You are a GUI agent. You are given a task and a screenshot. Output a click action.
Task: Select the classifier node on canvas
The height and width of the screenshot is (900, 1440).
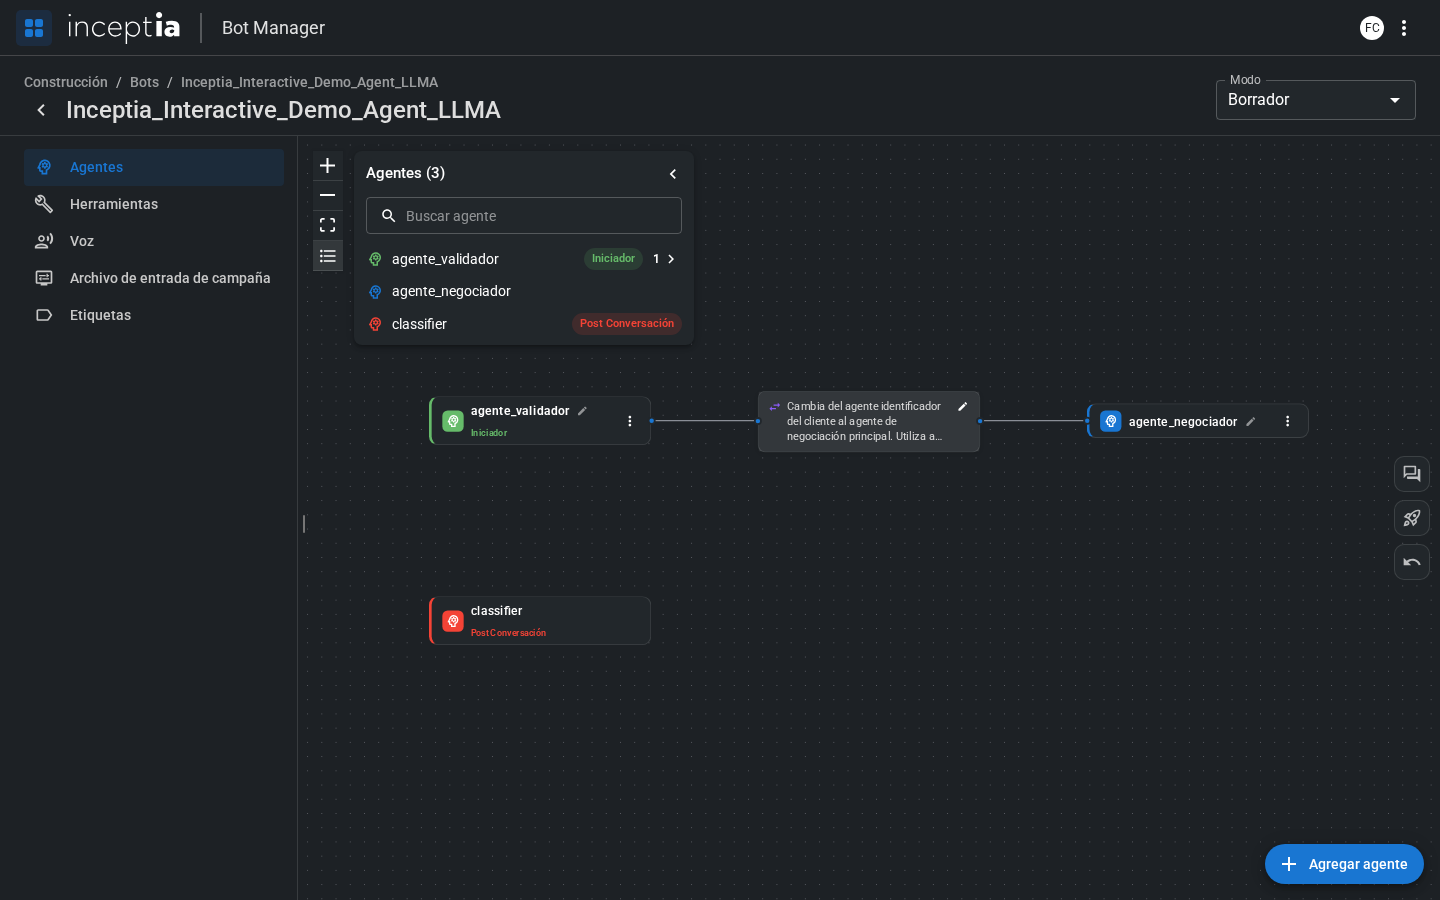[540, 621]
